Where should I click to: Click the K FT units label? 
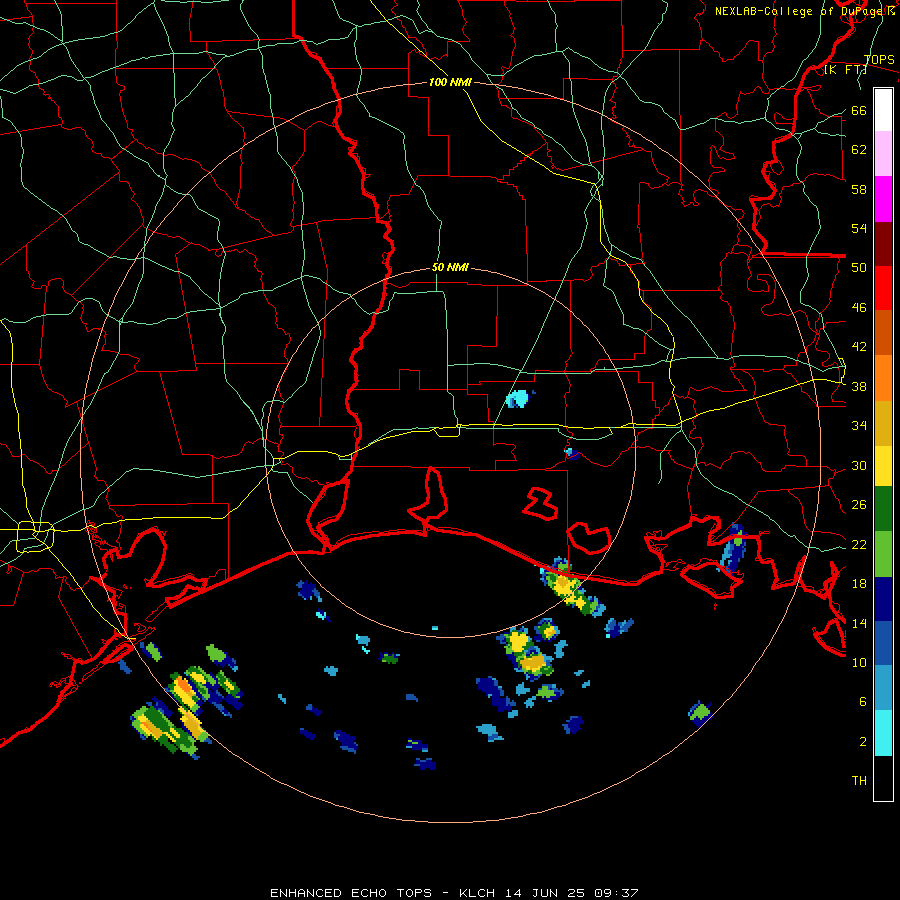[x=845, y=69]
